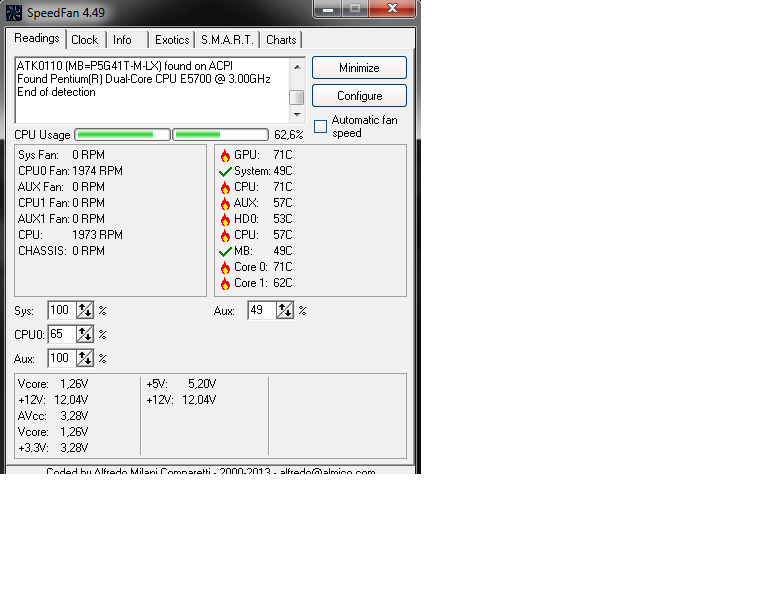Click the green checkmark next to System 49C

pyautogui.click(x=225, y=171)
